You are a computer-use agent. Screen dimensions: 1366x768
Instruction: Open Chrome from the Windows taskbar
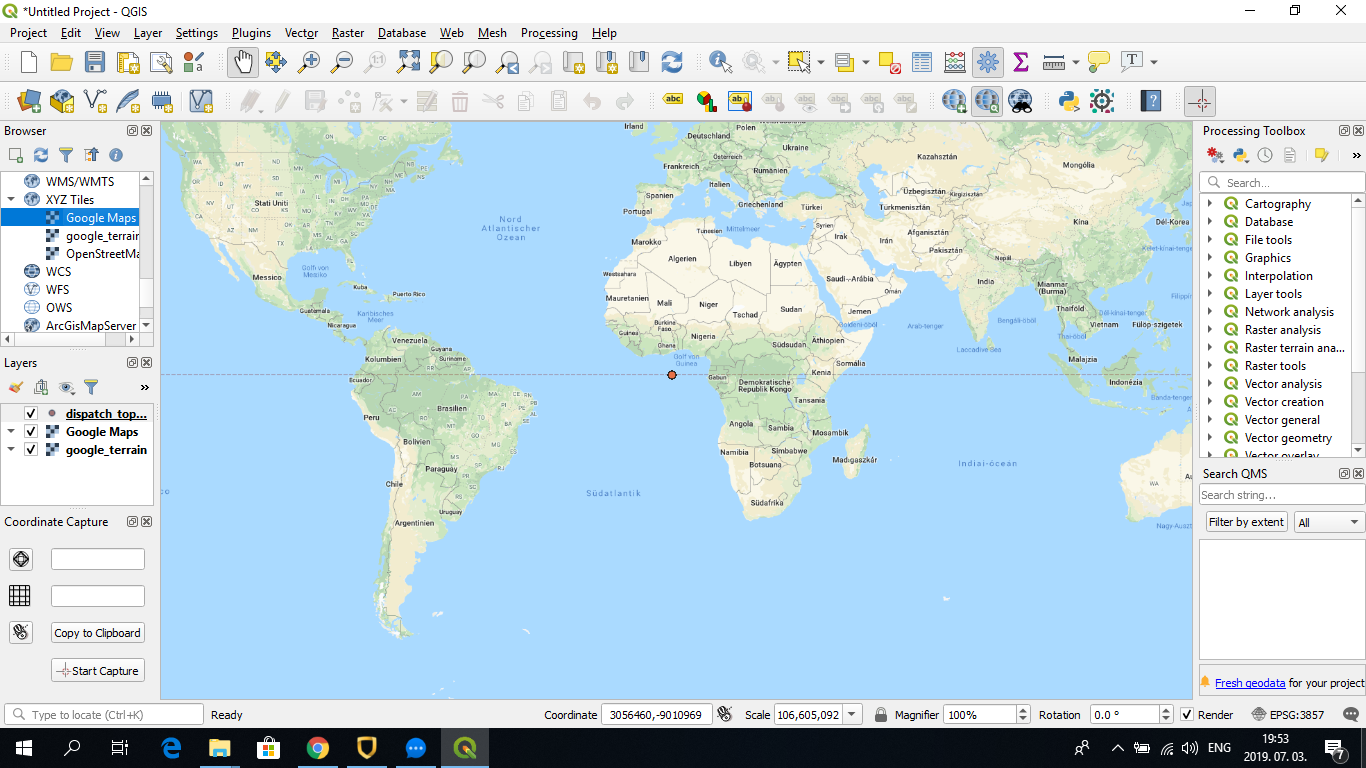(x=318, y=748)
